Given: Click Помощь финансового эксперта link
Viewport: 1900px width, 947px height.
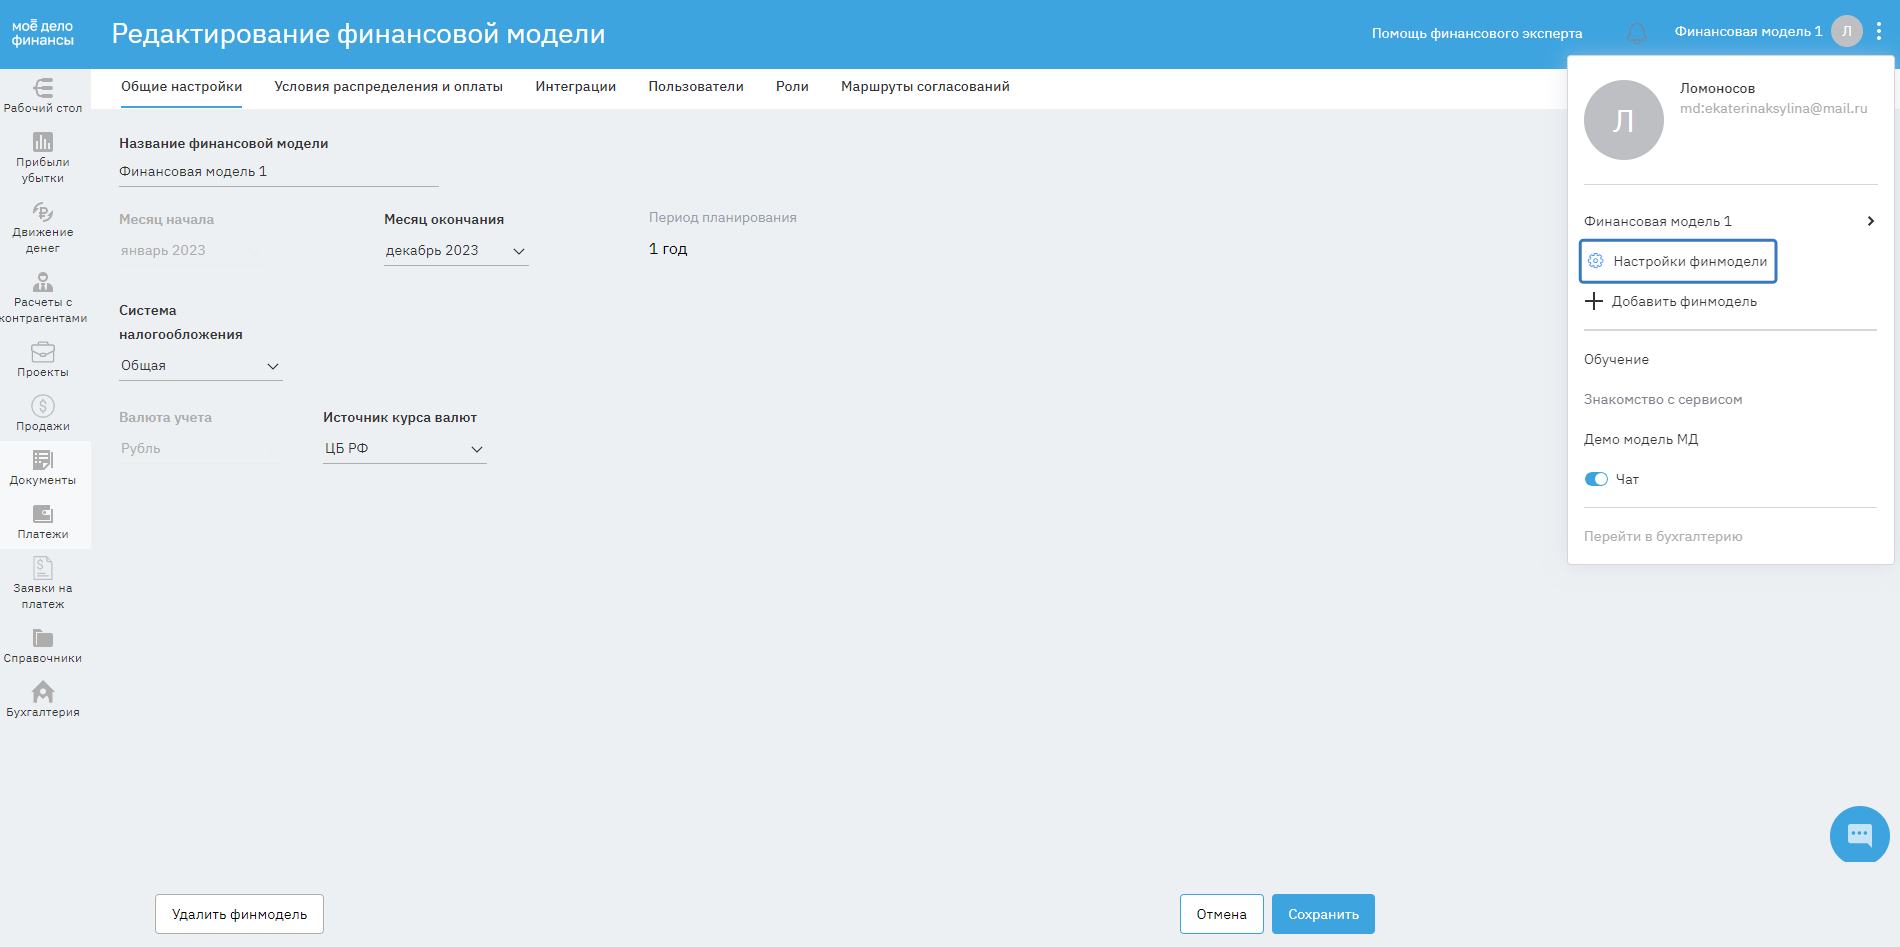Looking at the screenshot, I should 1477,33.
